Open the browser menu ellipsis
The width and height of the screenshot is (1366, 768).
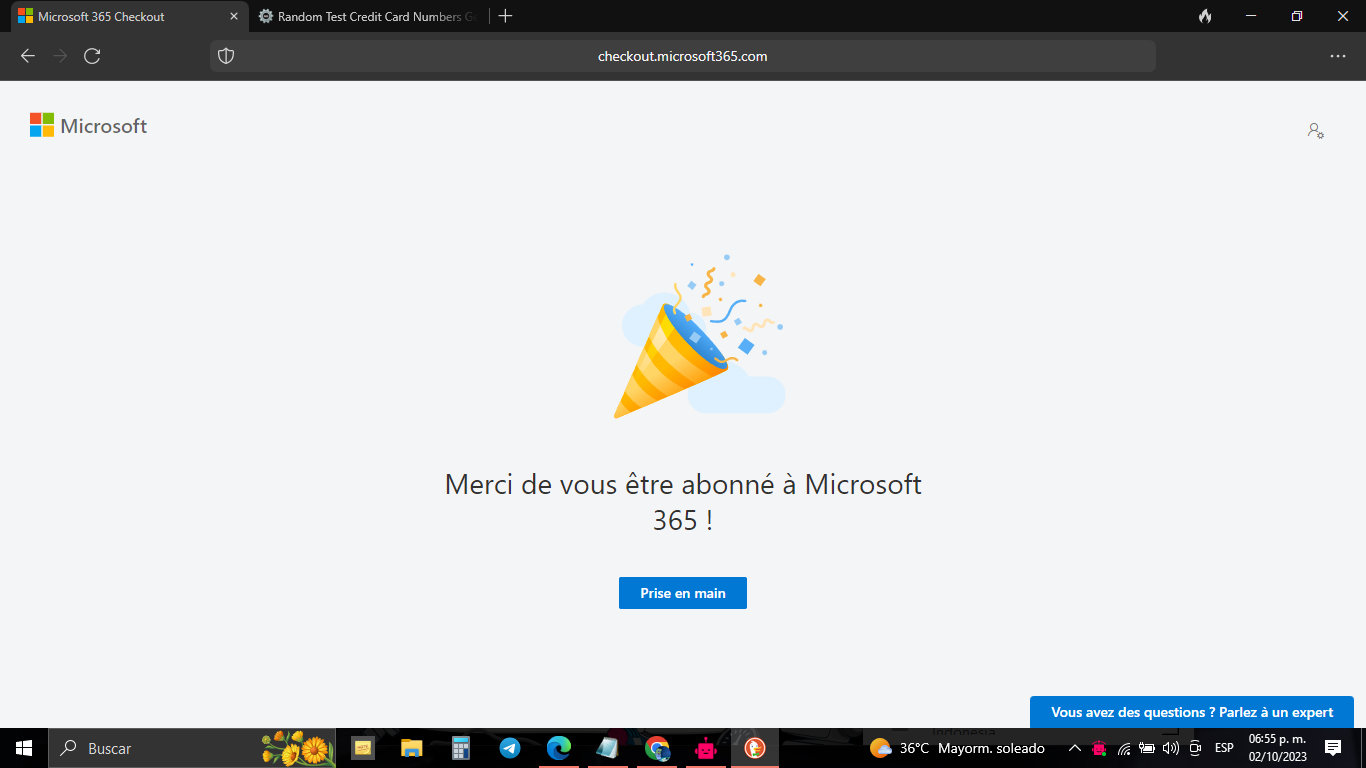(1338, 56)
